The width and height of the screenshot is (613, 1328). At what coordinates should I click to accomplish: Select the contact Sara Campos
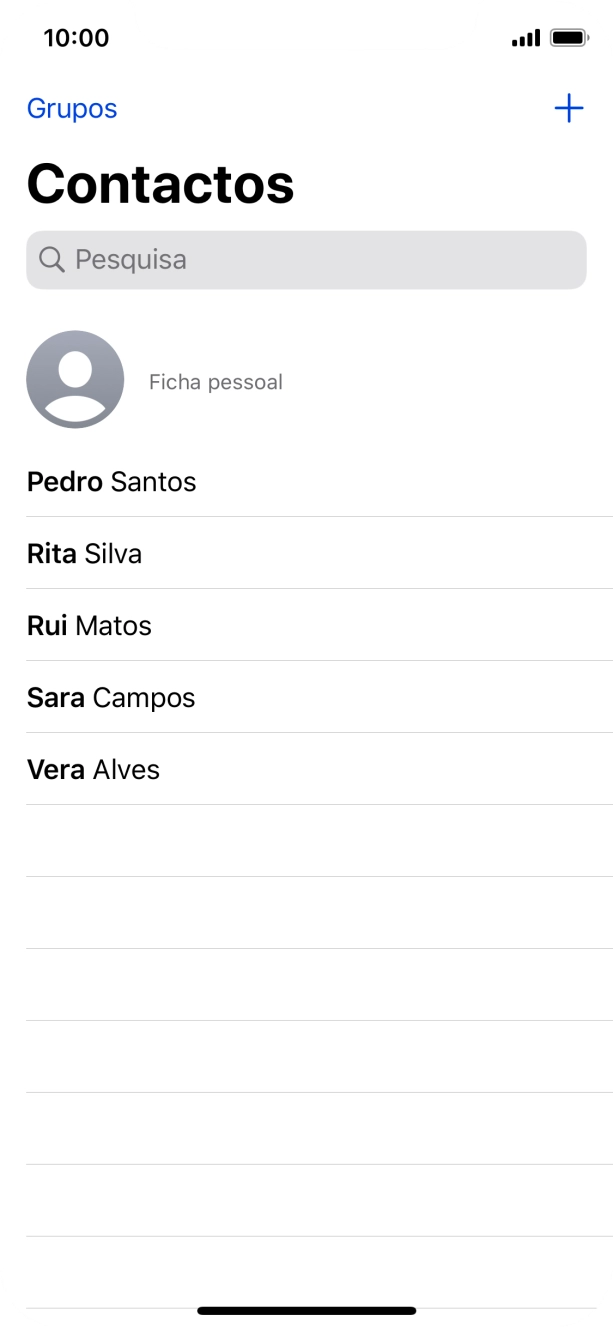(111, 697)
